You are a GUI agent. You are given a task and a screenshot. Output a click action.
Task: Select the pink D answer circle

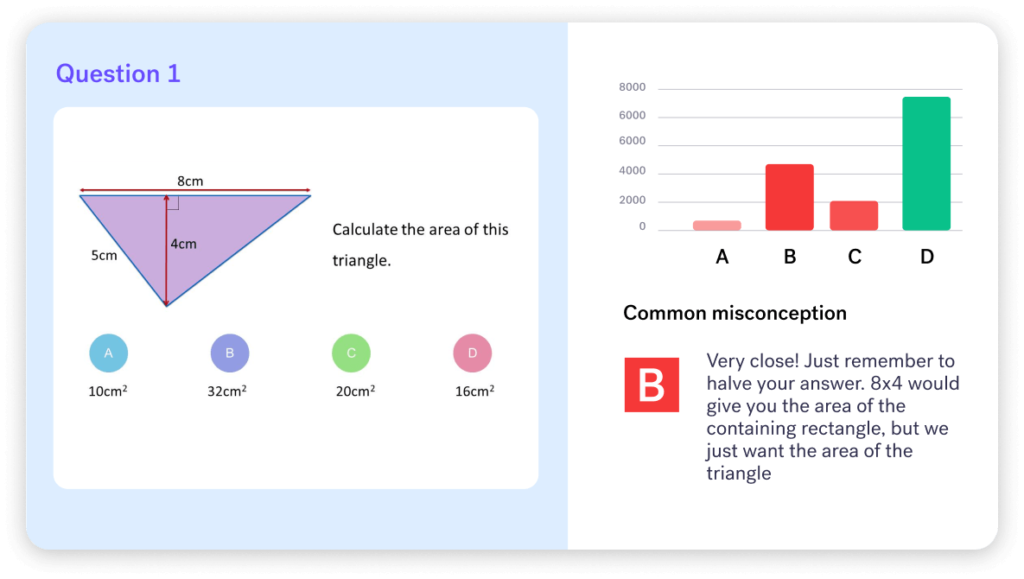pos(472,353)
